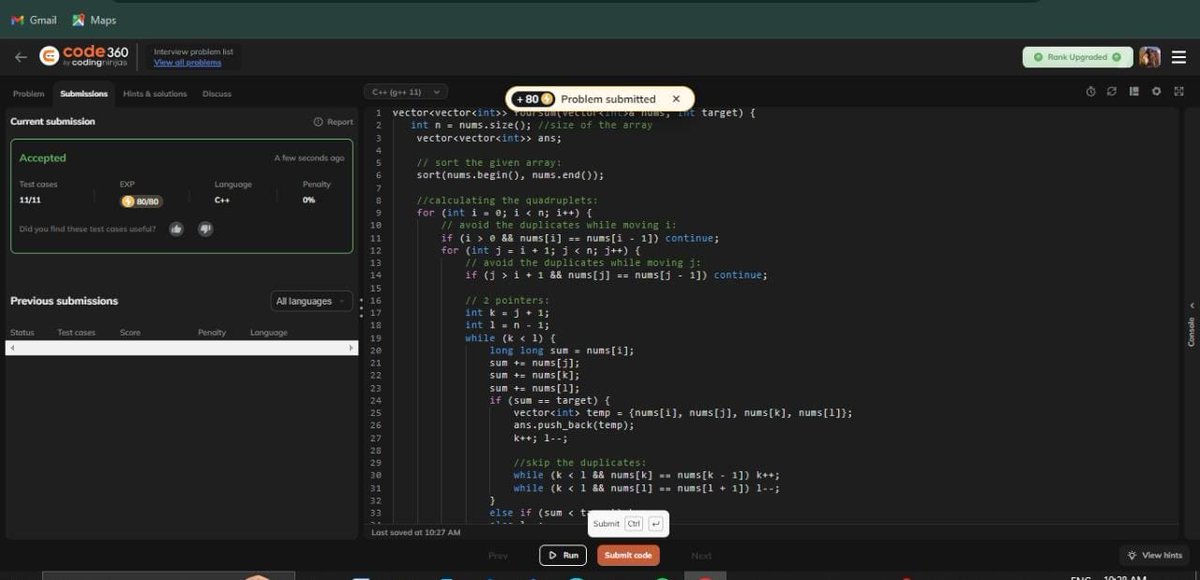This screenshot has width=1200, height=580.
Task: Click the 'Interview problem list' heading
Action: pyautogui.click(x=194, y=51)
